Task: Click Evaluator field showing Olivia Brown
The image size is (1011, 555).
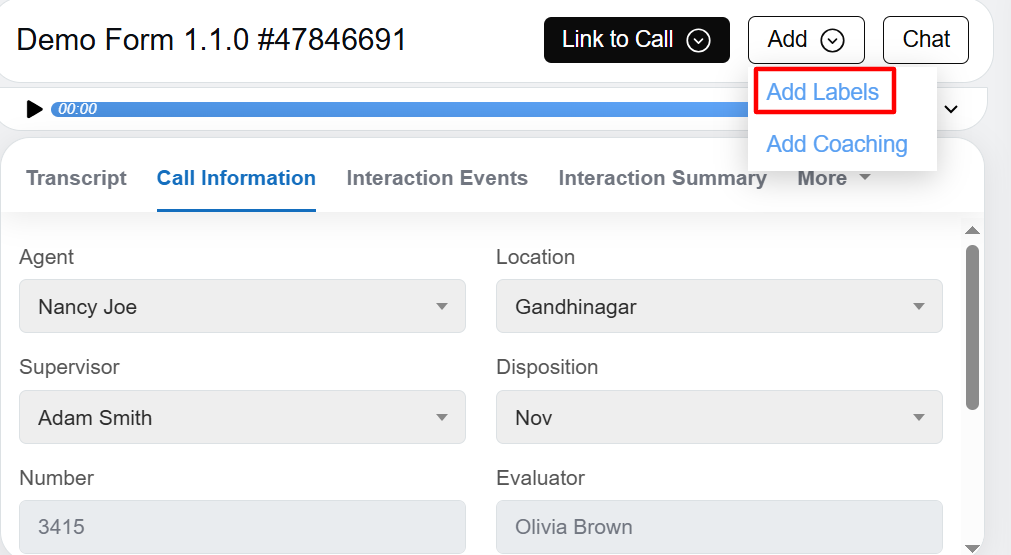Action: pyautogui.click(x=719, y=527)
